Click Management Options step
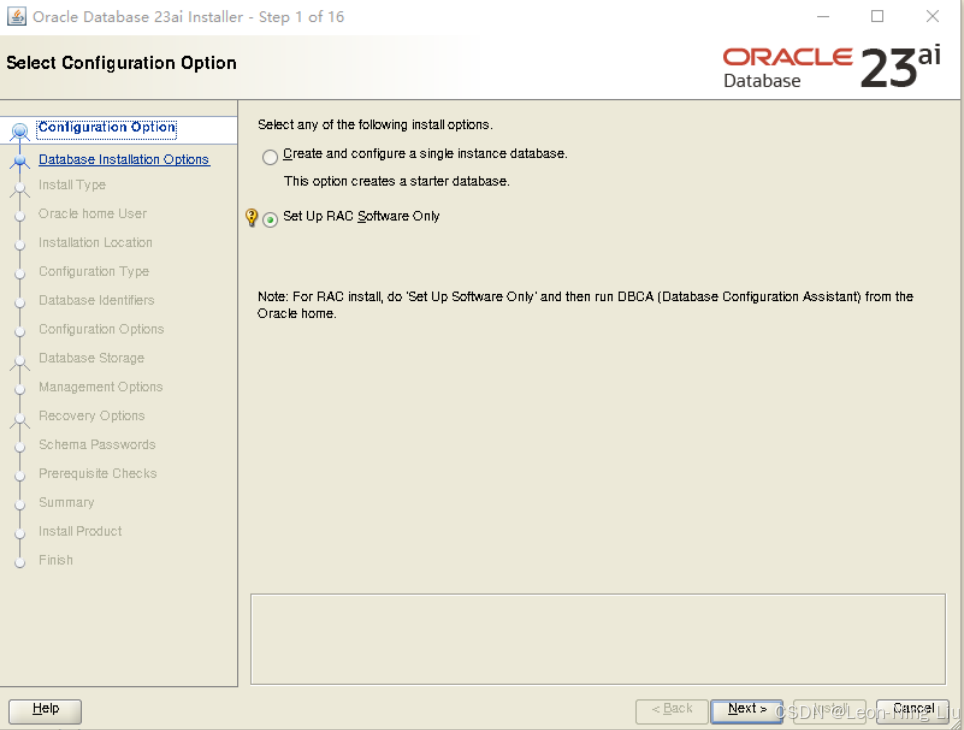The image size is (964, 730). click(x=100, y=387)
